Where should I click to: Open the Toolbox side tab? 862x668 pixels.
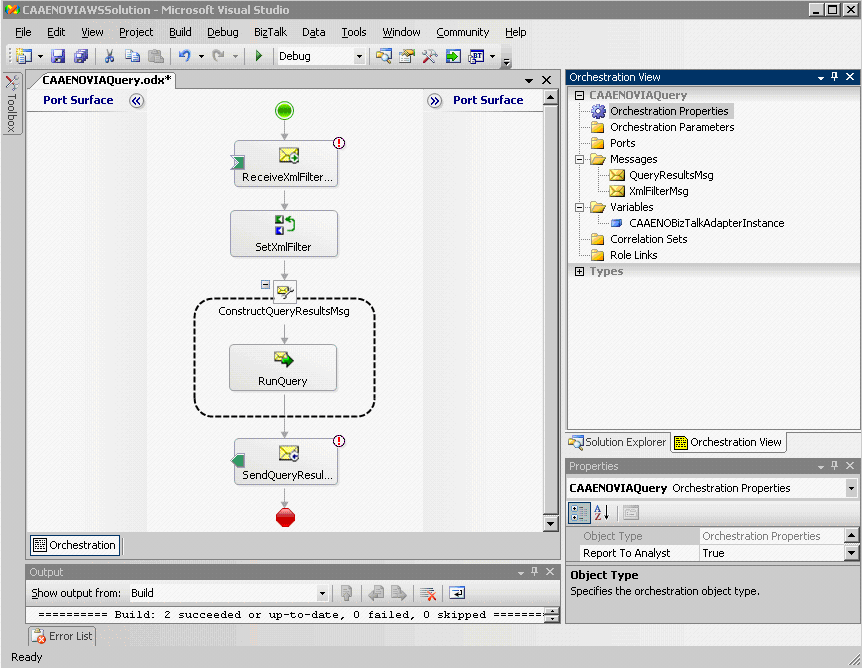pyautogui.click(x=12, y=104)
